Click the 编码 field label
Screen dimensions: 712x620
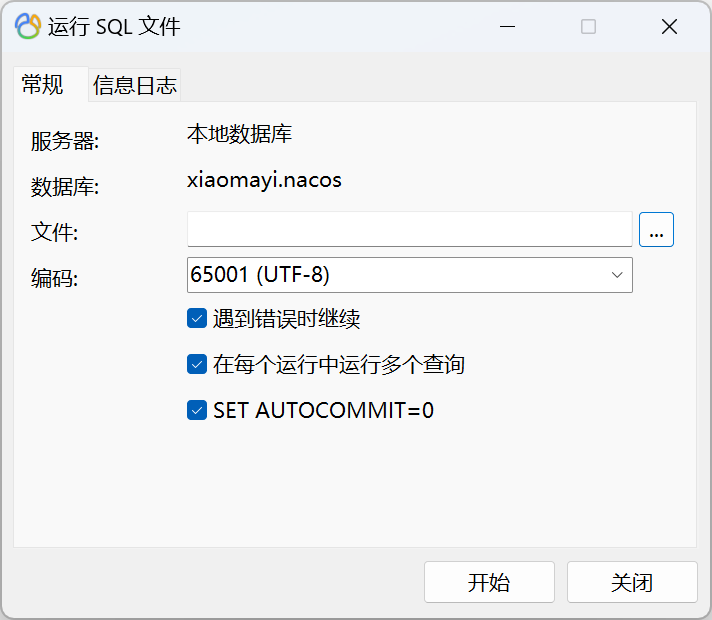pos(54,278)
